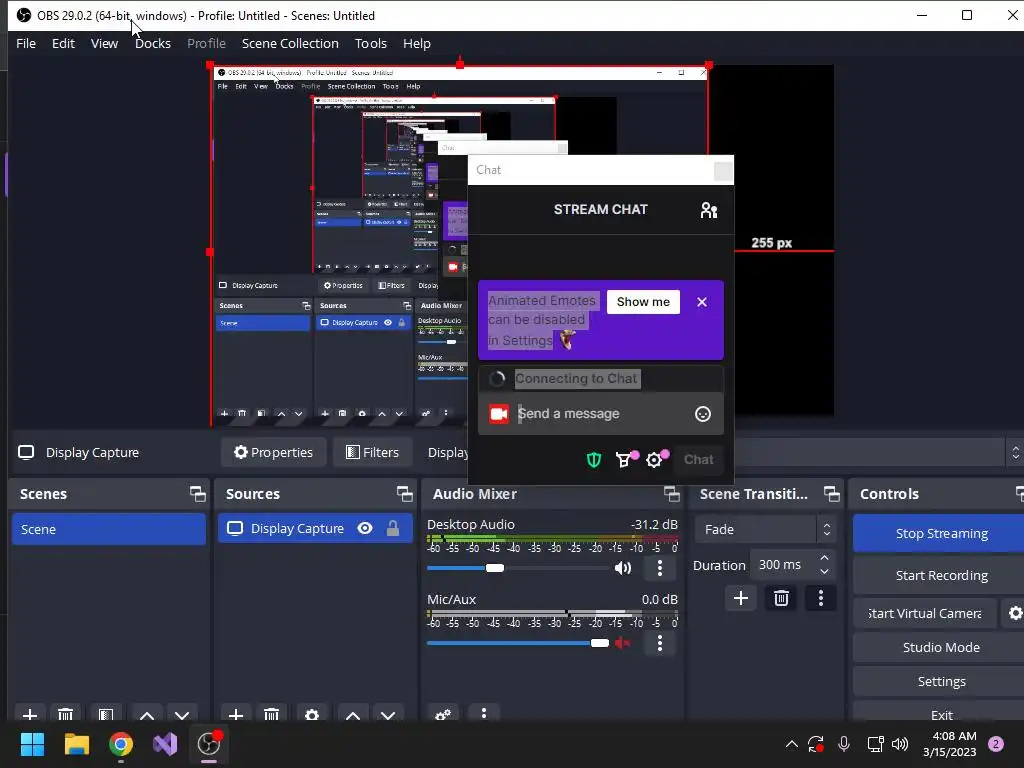The image size is (1024, 768).
Task: Move scene down with arrow icon
Action: pyautogui.click(x=182, y=714)
